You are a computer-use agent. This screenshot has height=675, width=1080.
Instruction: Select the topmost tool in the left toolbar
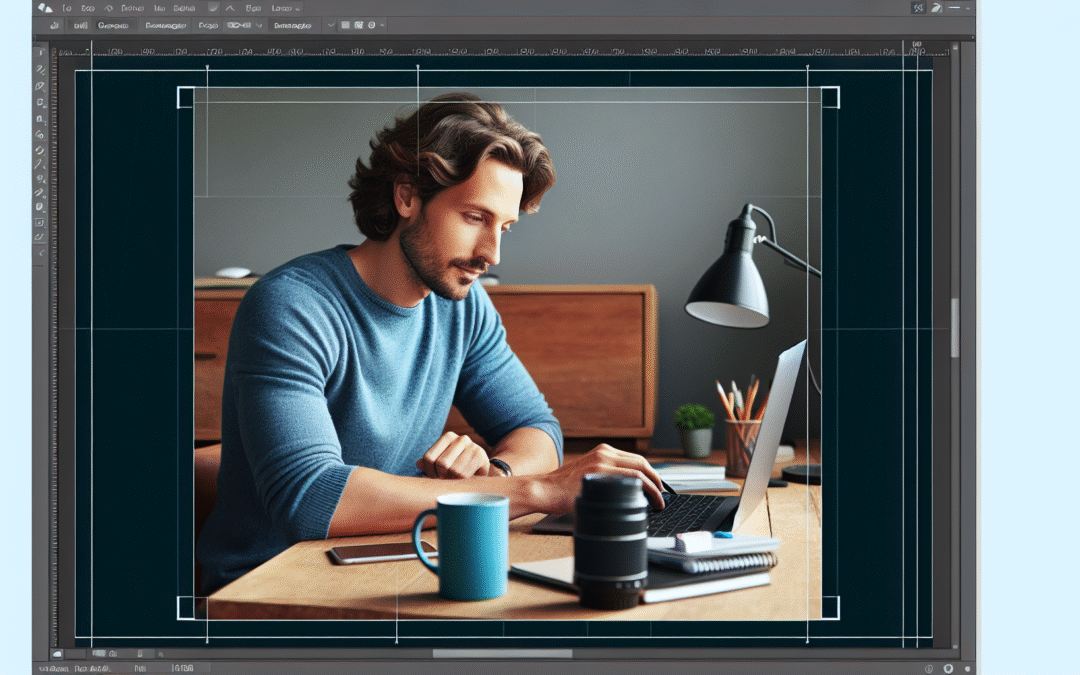pyautogui.click(x=40, y=52)
